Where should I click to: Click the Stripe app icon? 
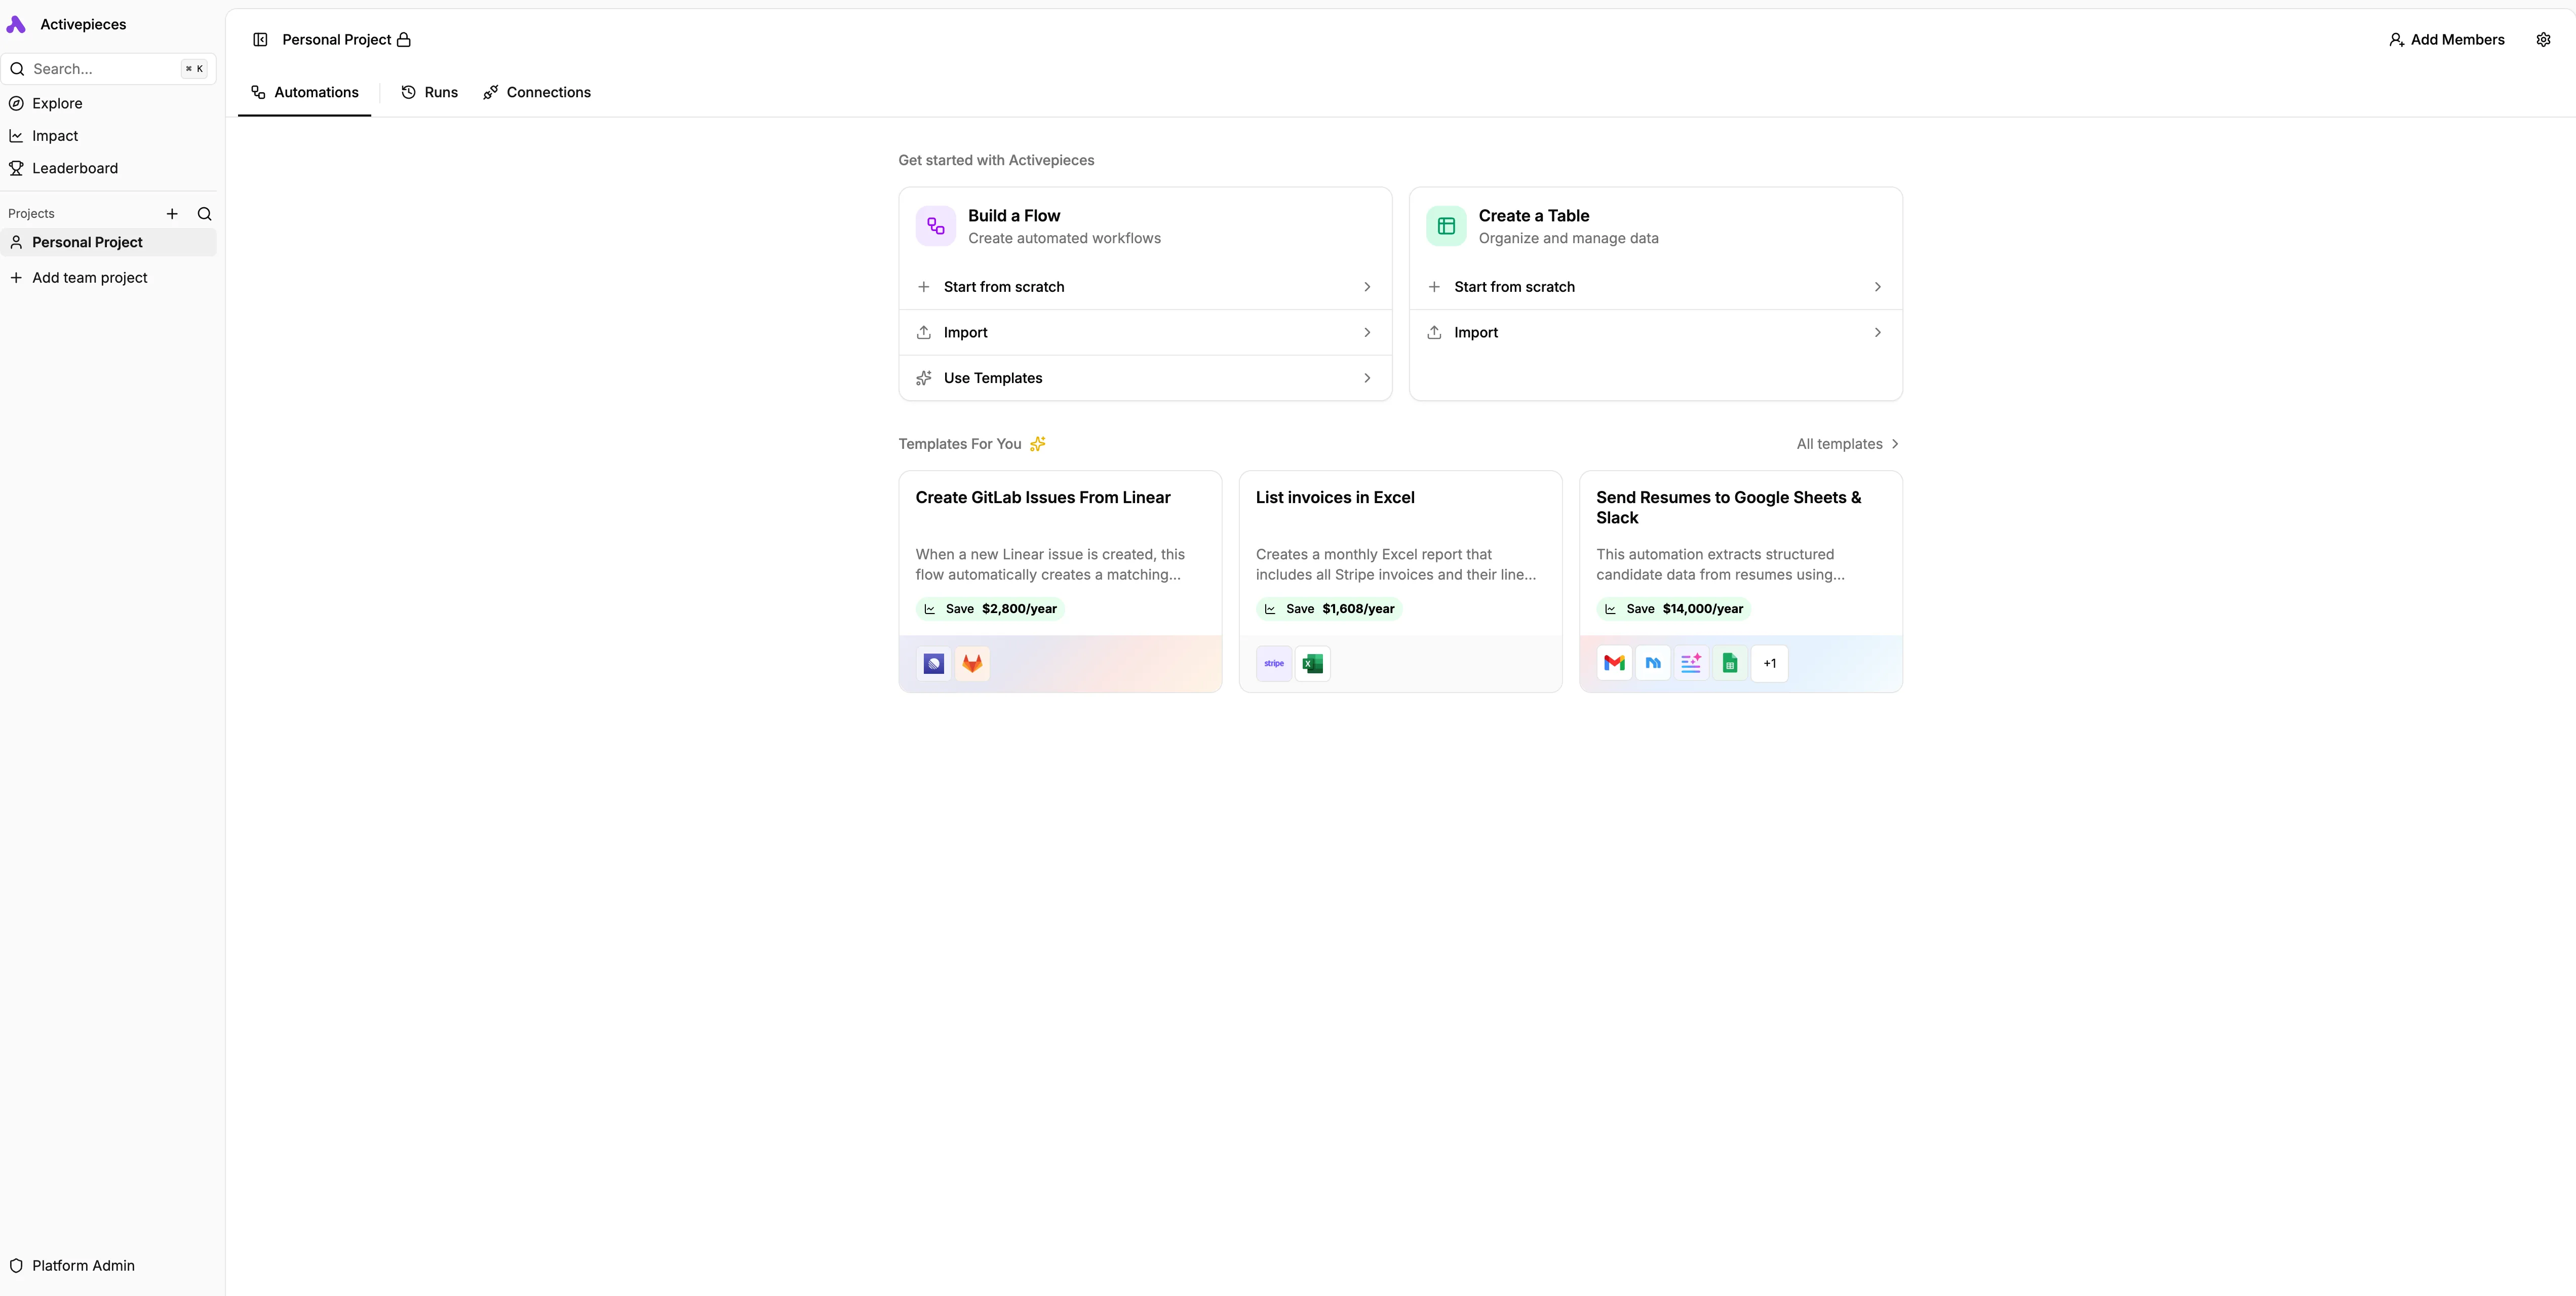[1274, 664]
